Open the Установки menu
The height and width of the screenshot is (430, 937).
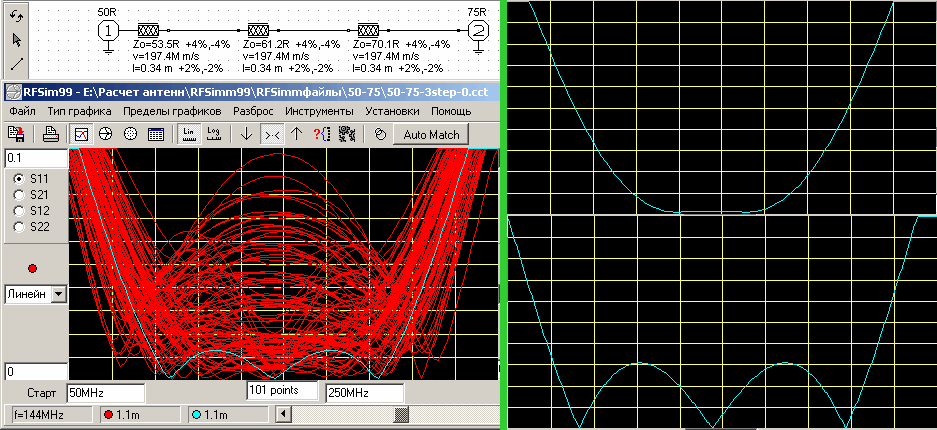point(393,111)
